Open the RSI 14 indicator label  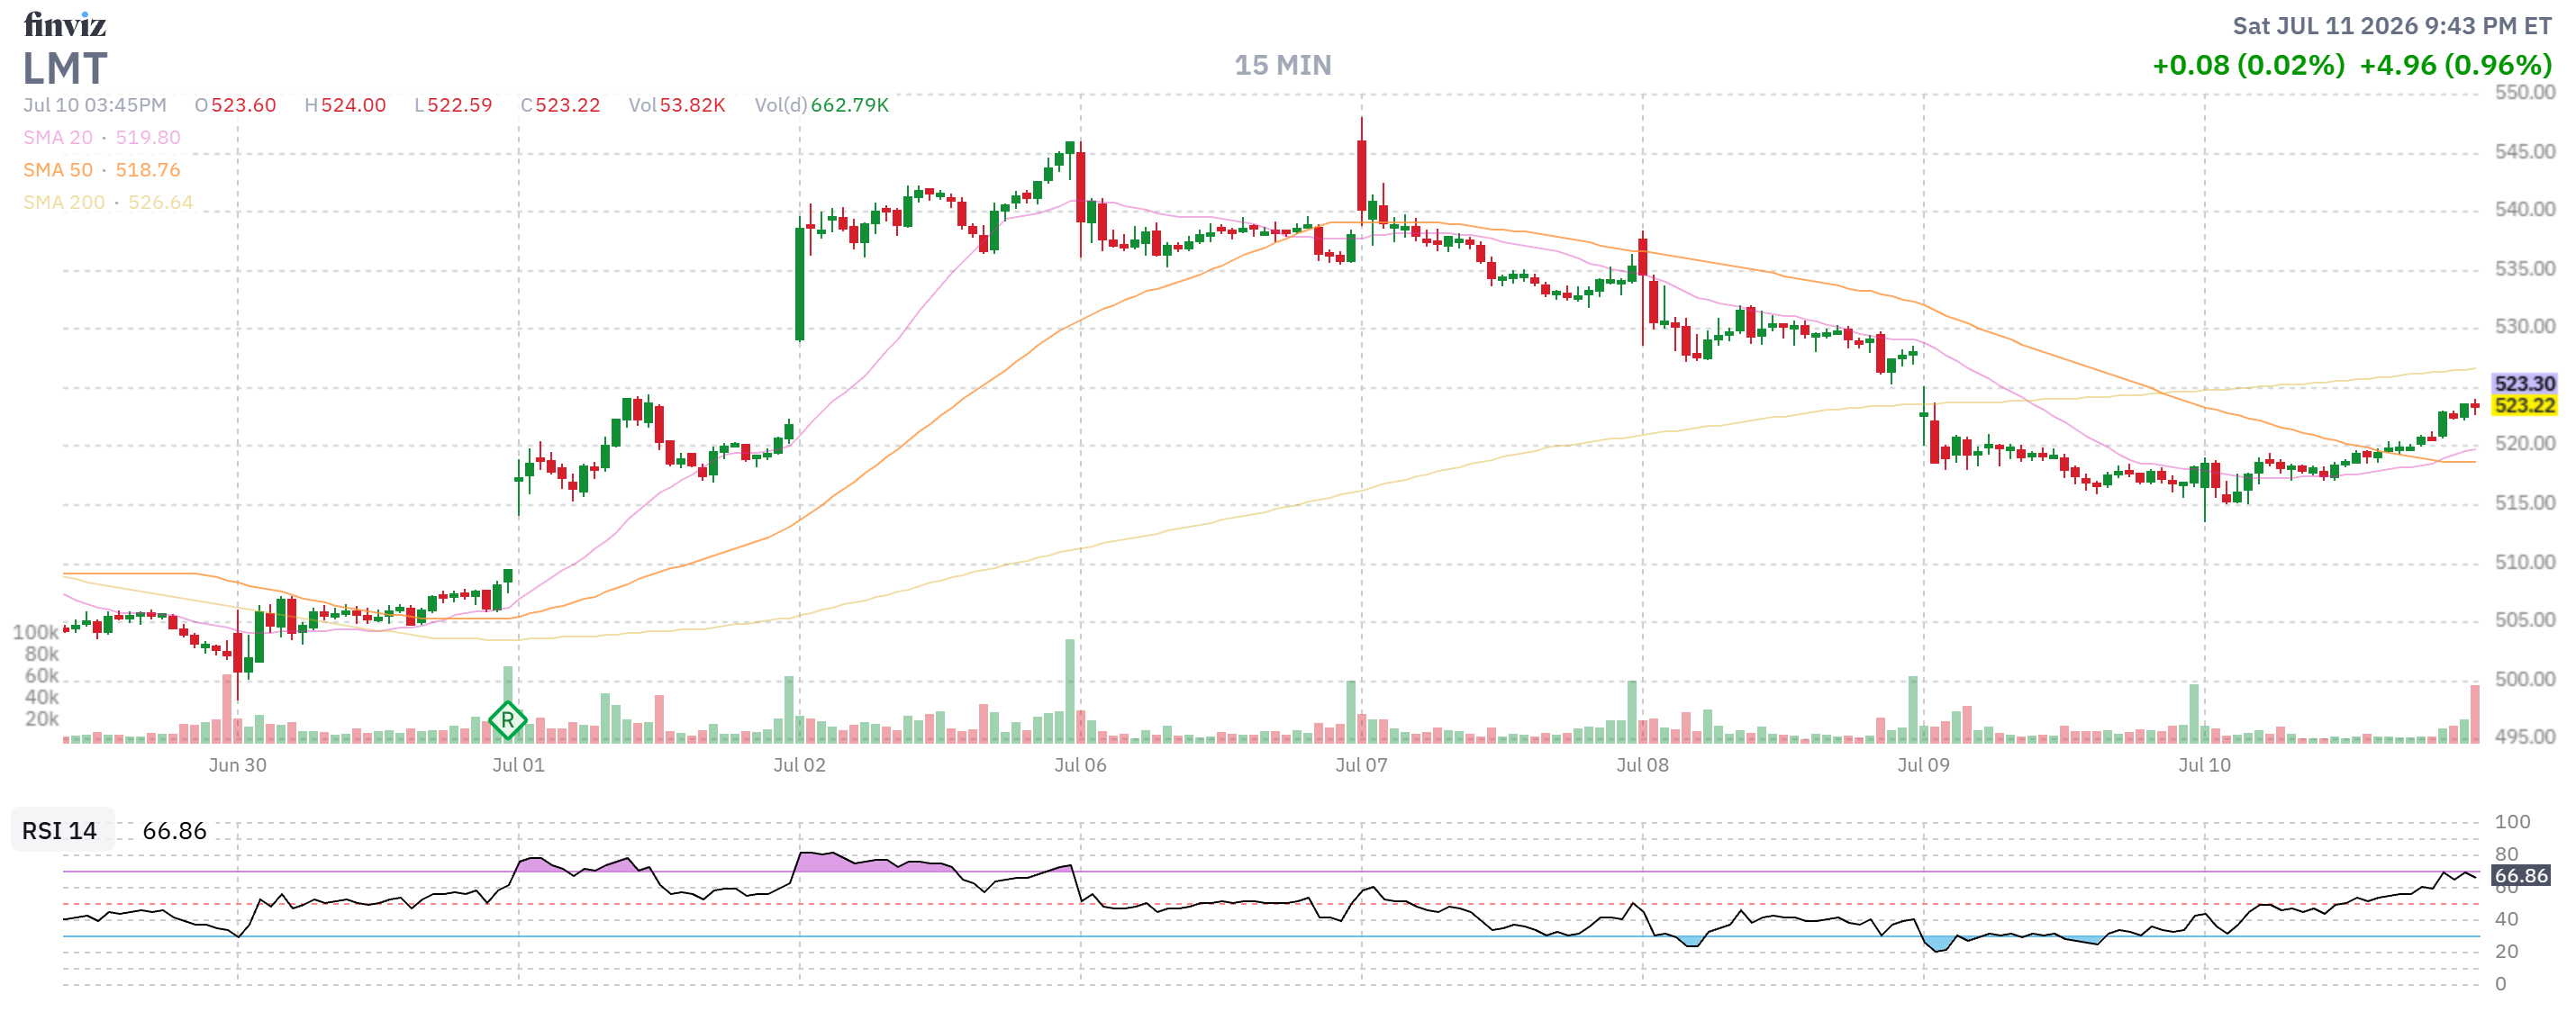pyautogui.click(x=60, y=831)
